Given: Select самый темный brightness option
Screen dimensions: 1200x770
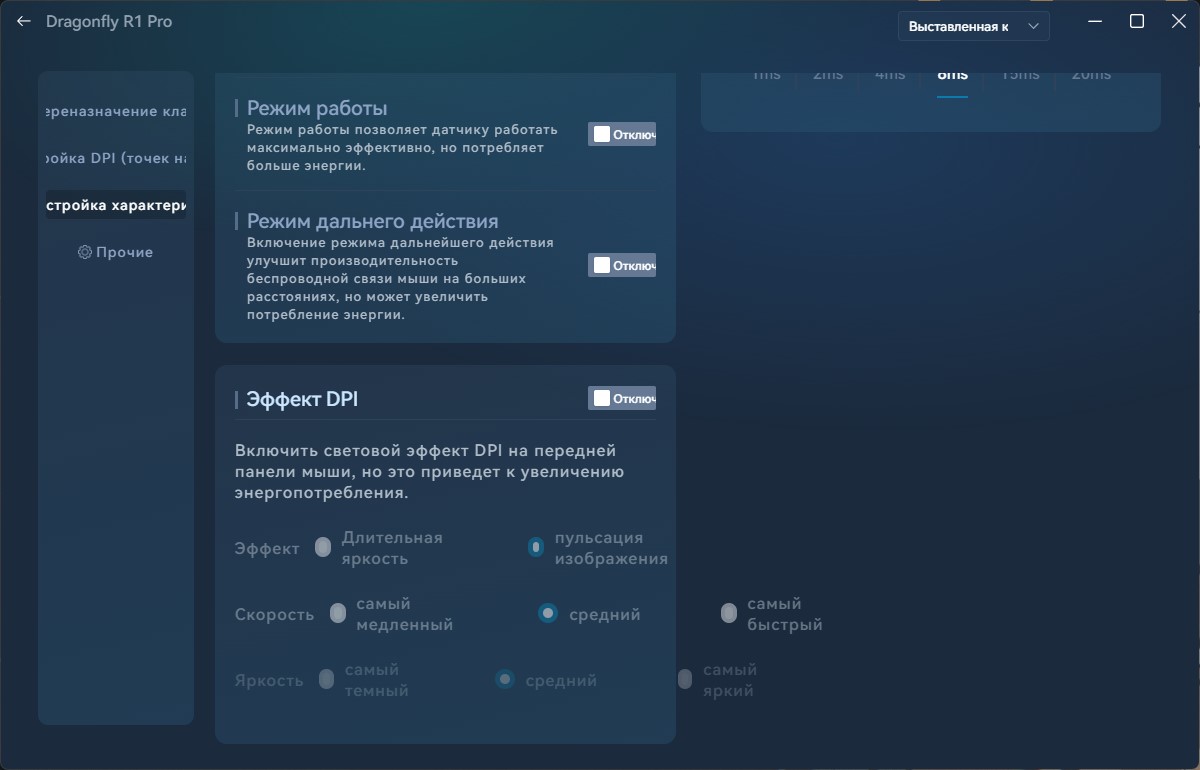Looking at the screenshot, I should [x=326, y=680].
